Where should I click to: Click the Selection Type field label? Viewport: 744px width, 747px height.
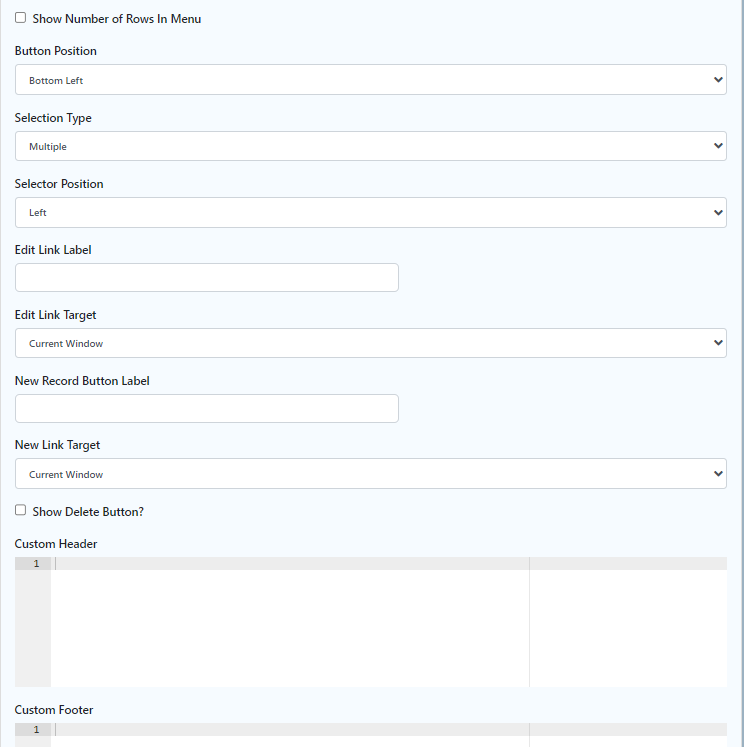(x=53, y=118)
